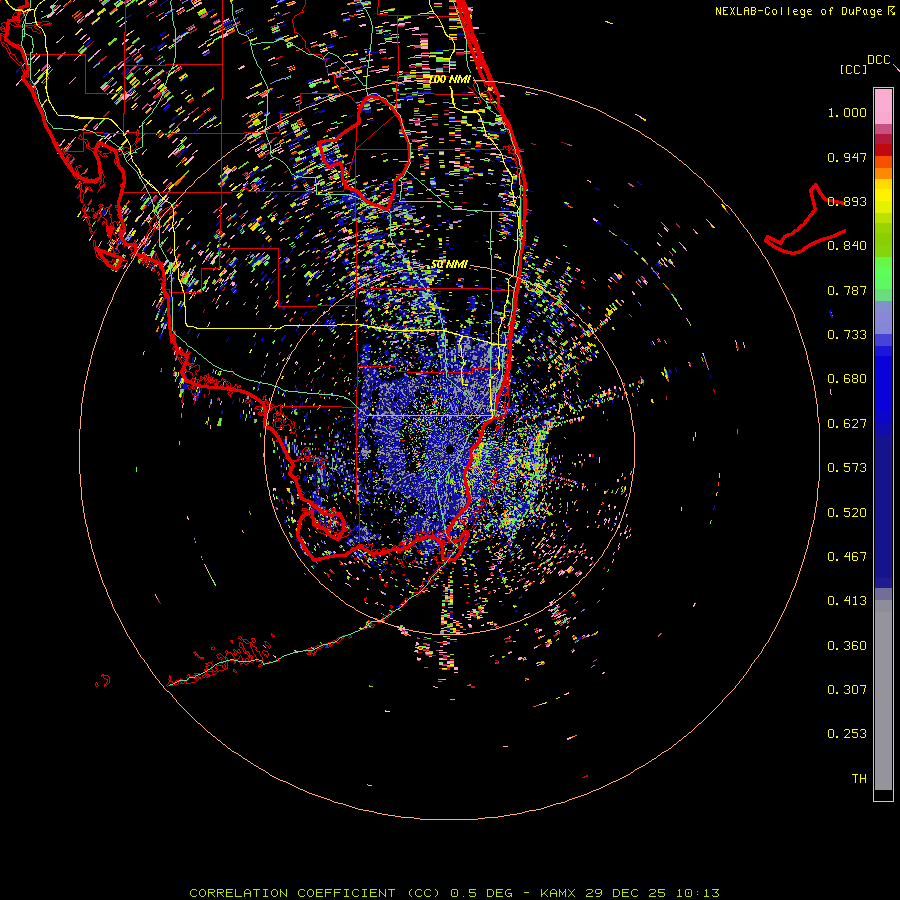Select the 0.413 scale value
The height and width of the screenshot is (900, 900).
(847, 601)
